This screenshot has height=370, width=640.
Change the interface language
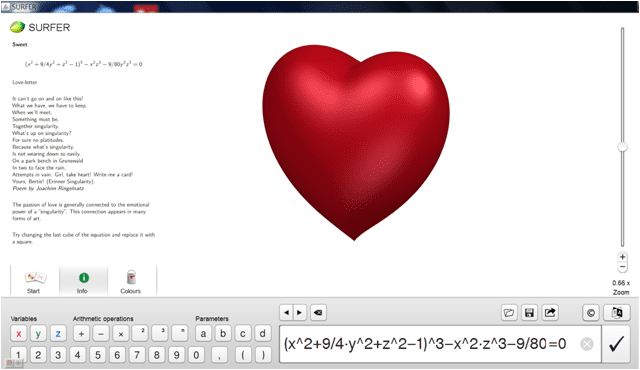pyautogui.click(x=617, y=313)
